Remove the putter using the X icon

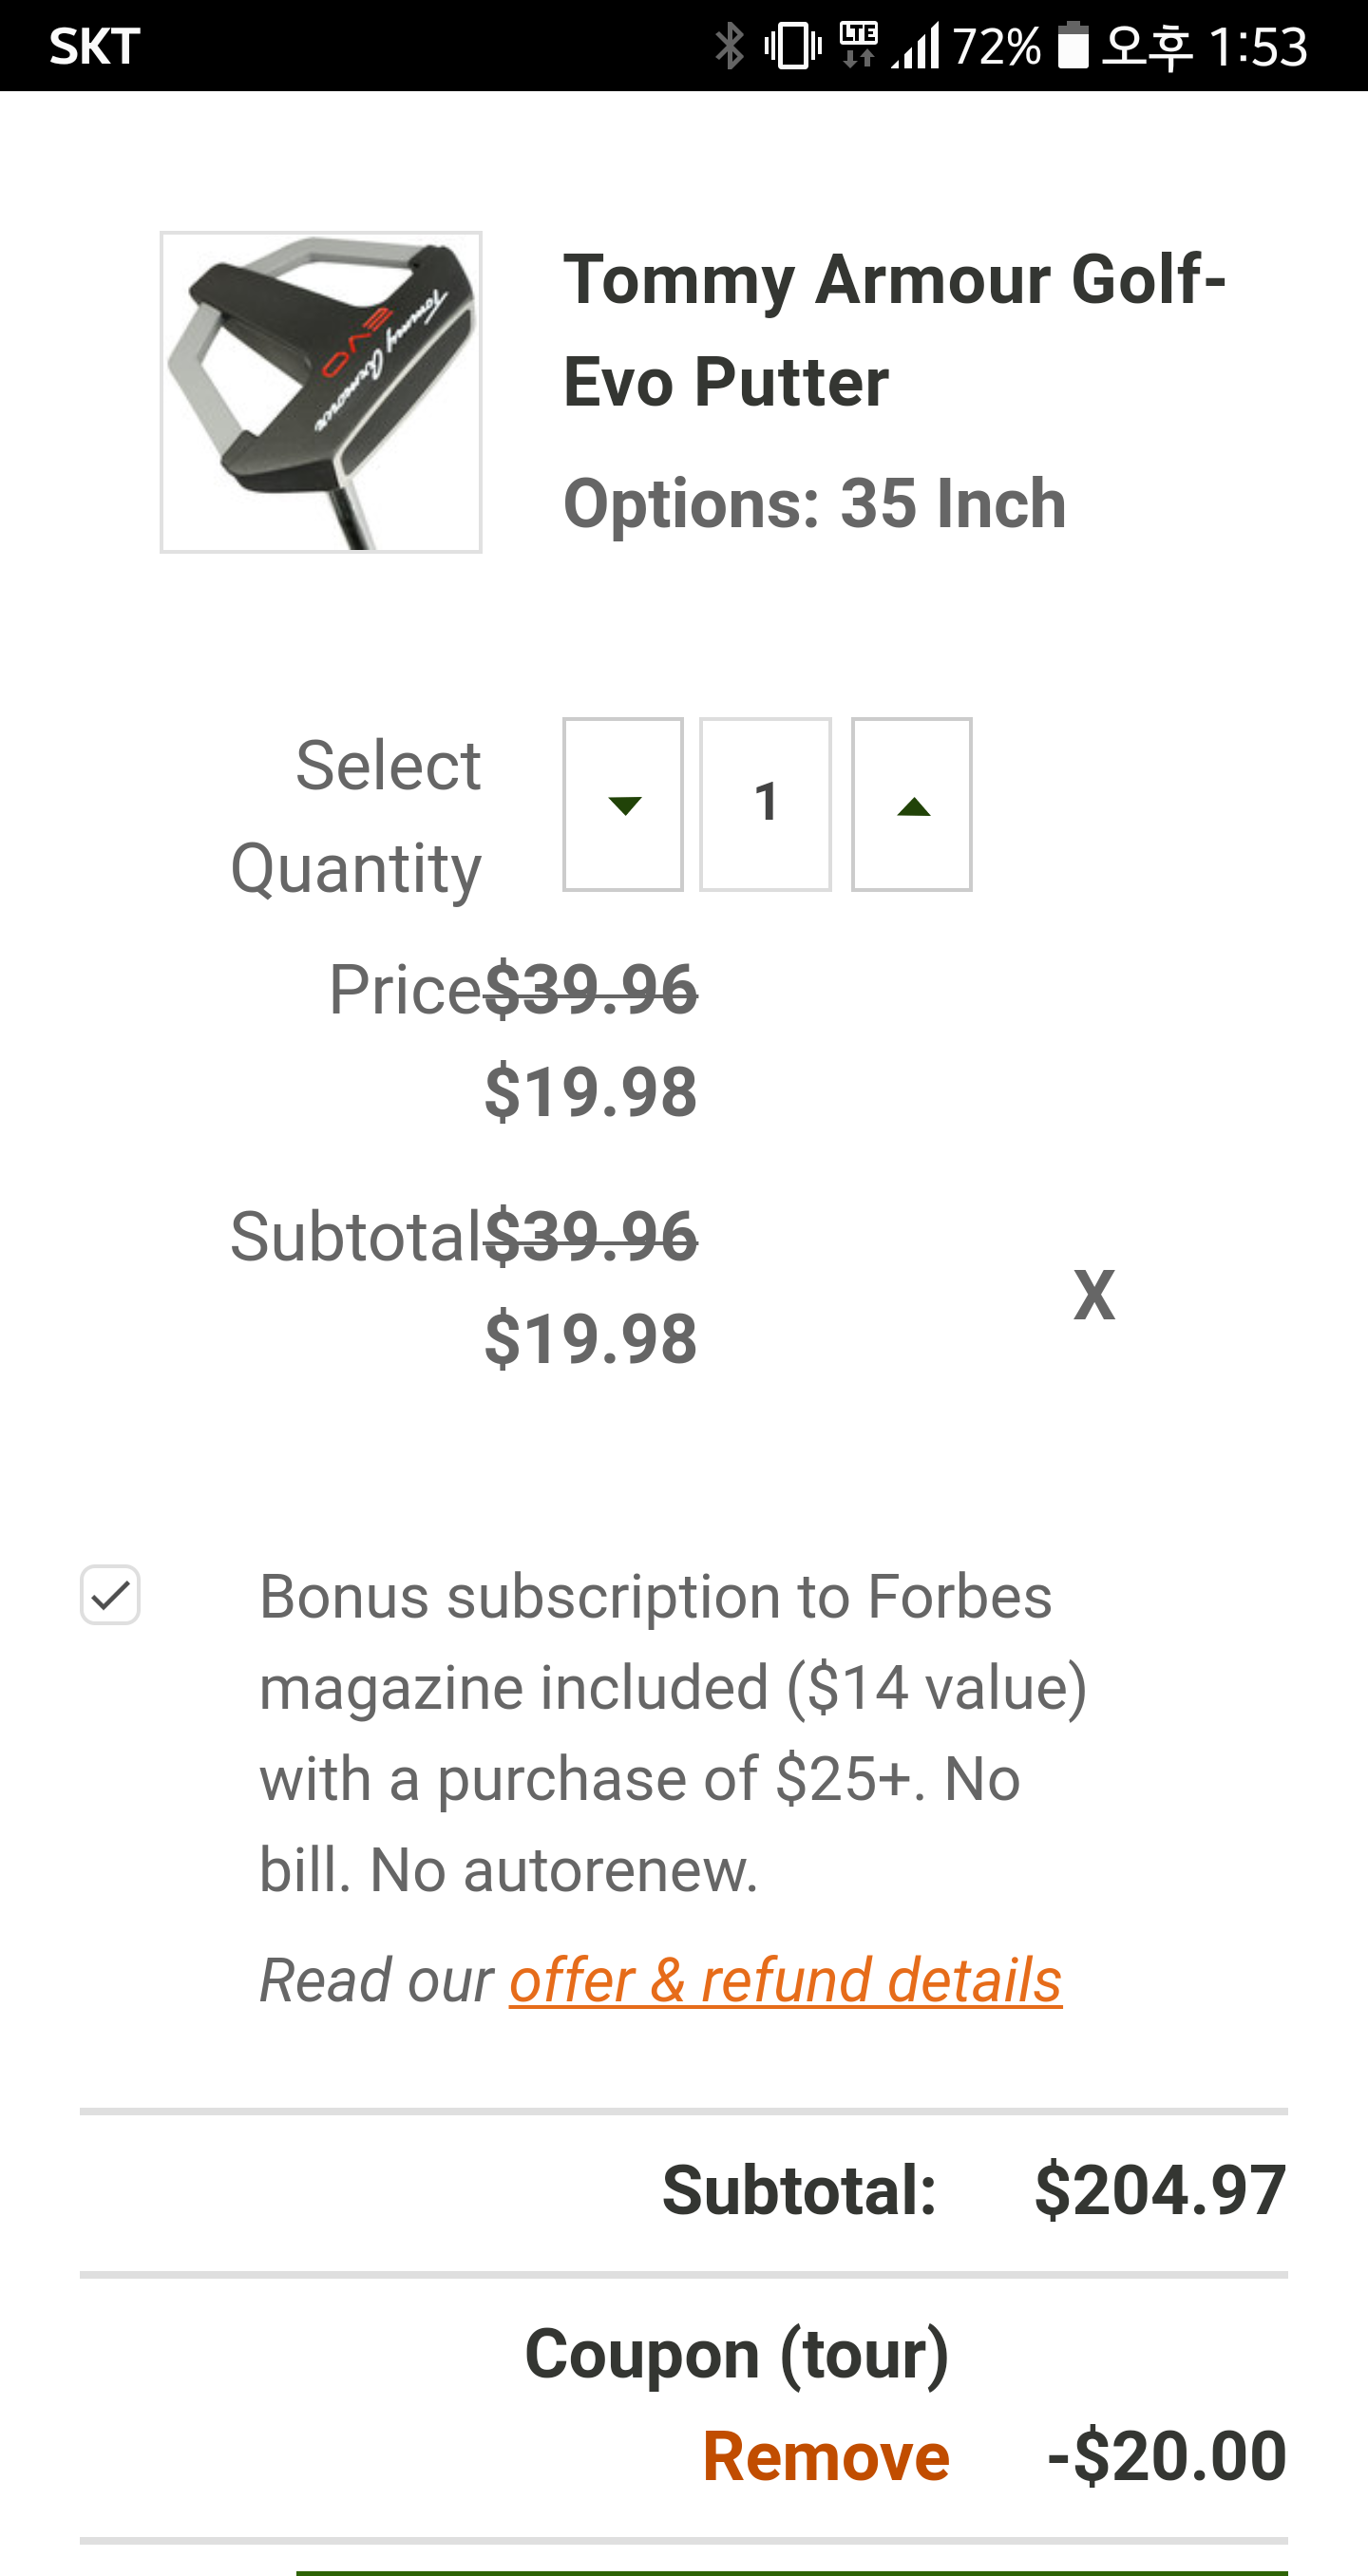tap(1093, 1295)
